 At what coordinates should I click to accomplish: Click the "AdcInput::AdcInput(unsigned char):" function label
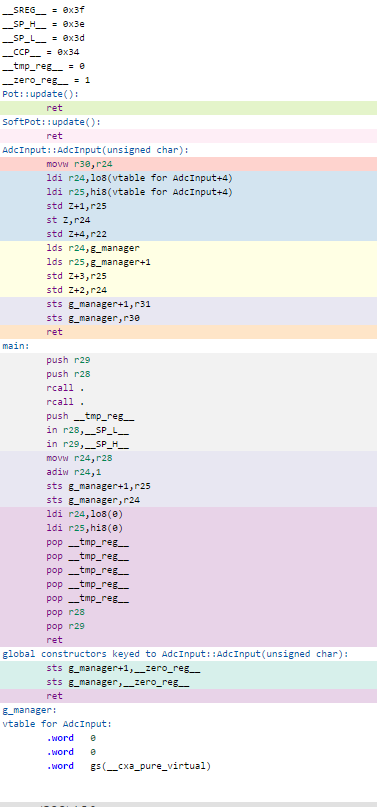click(x=96, y=150)
